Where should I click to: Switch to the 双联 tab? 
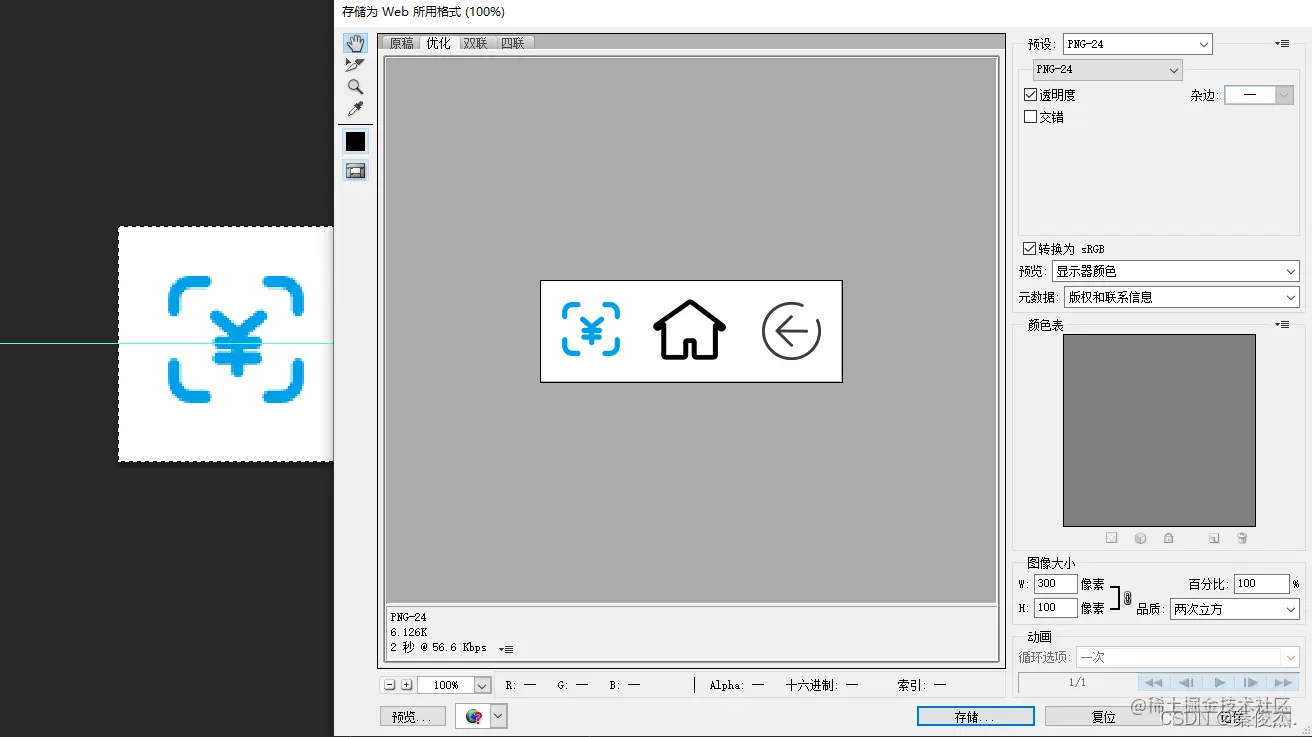[476, 43]
